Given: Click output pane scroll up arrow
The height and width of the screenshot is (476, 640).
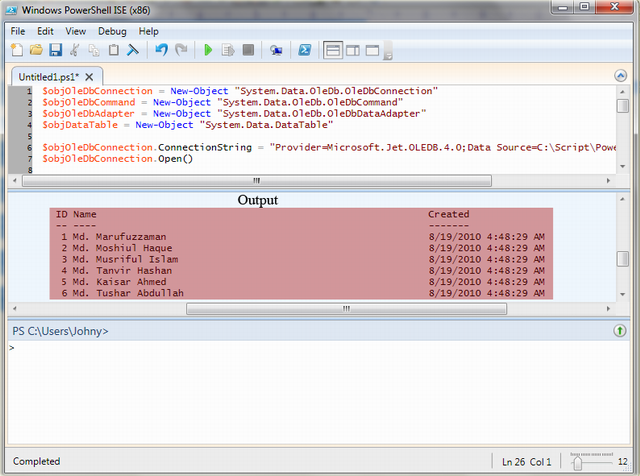Looking at the screenshot, I should [622, 199].
